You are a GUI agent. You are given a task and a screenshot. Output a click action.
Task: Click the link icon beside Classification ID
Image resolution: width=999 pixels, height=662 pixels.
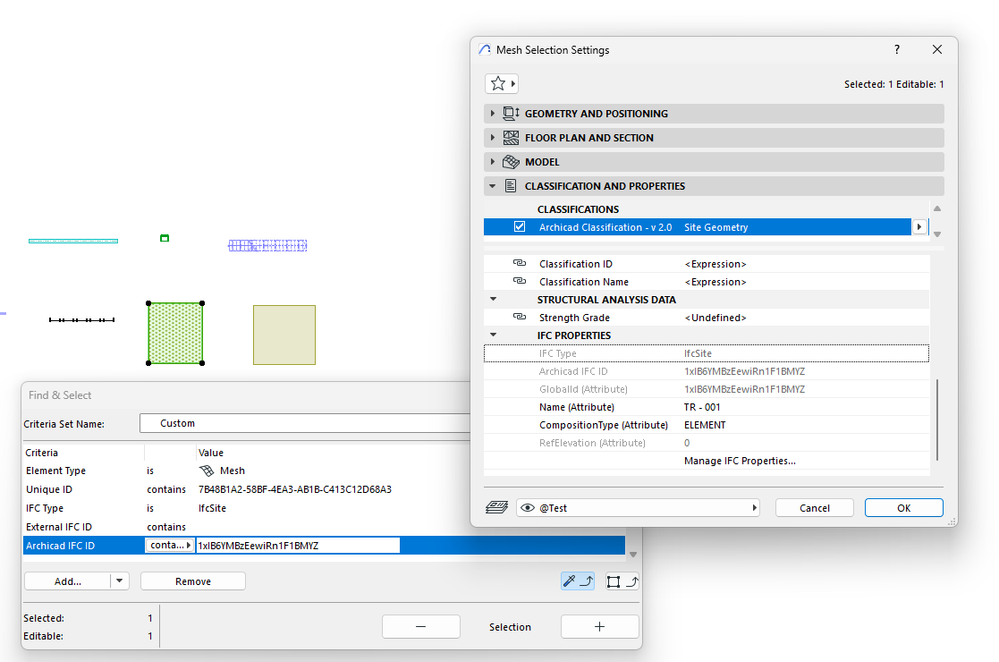pos(520,263)
